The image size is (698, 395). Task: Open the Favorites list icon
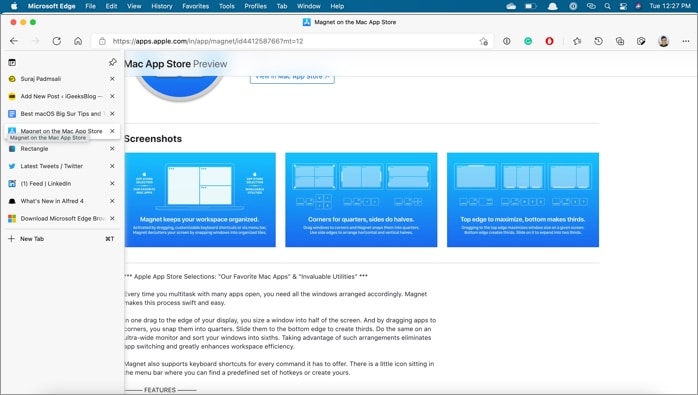[x=577, y=41]
